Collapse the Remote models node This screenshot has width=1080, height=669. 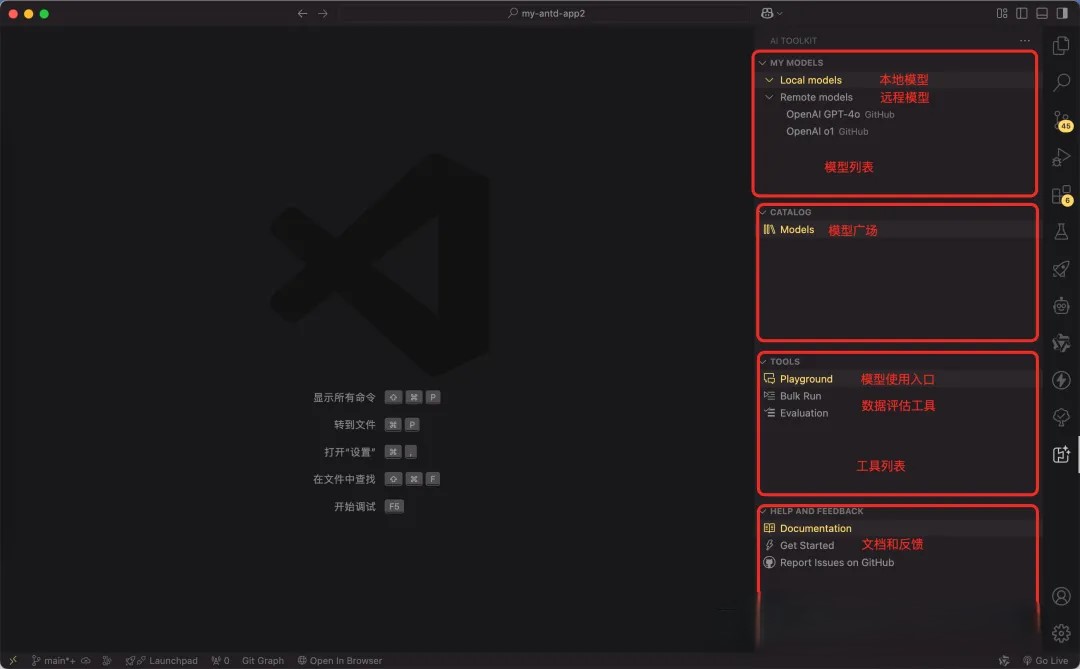coord(769,97)
